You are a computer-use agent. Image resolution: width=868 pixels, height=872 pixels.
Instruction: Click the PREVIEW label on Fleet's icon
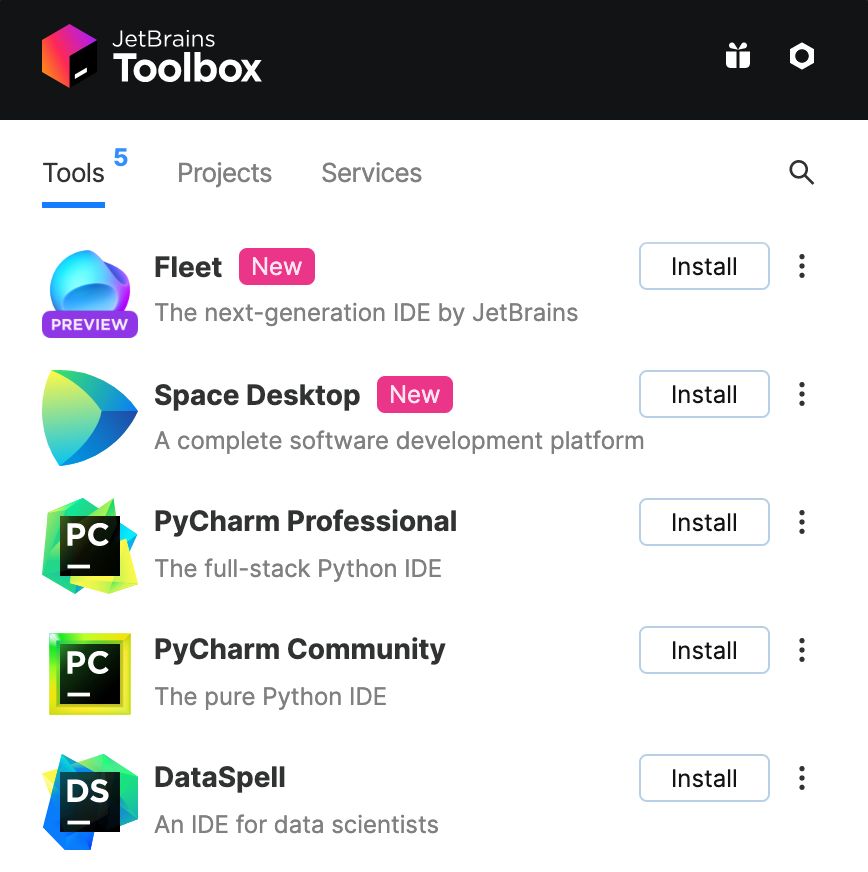pyautogui.click(x=89, y=325)
